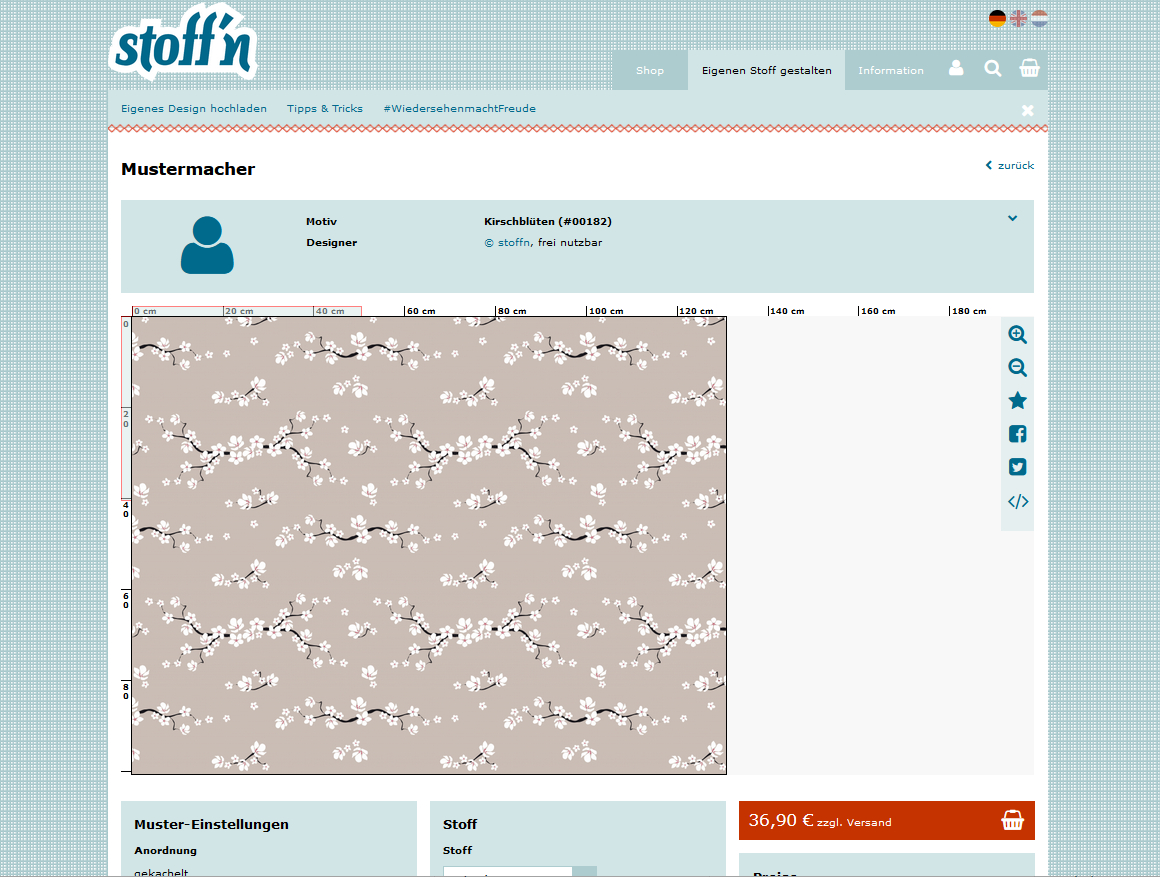Switch language to German flag

point(997,18)
